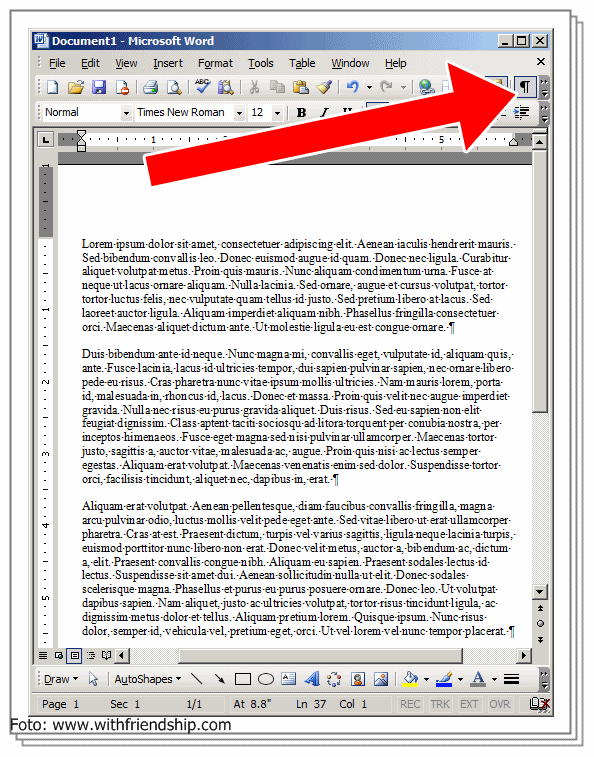The height and width of the screenshot is (757, 594).
Task: Open the Format menu
Action: pos(215,63)
